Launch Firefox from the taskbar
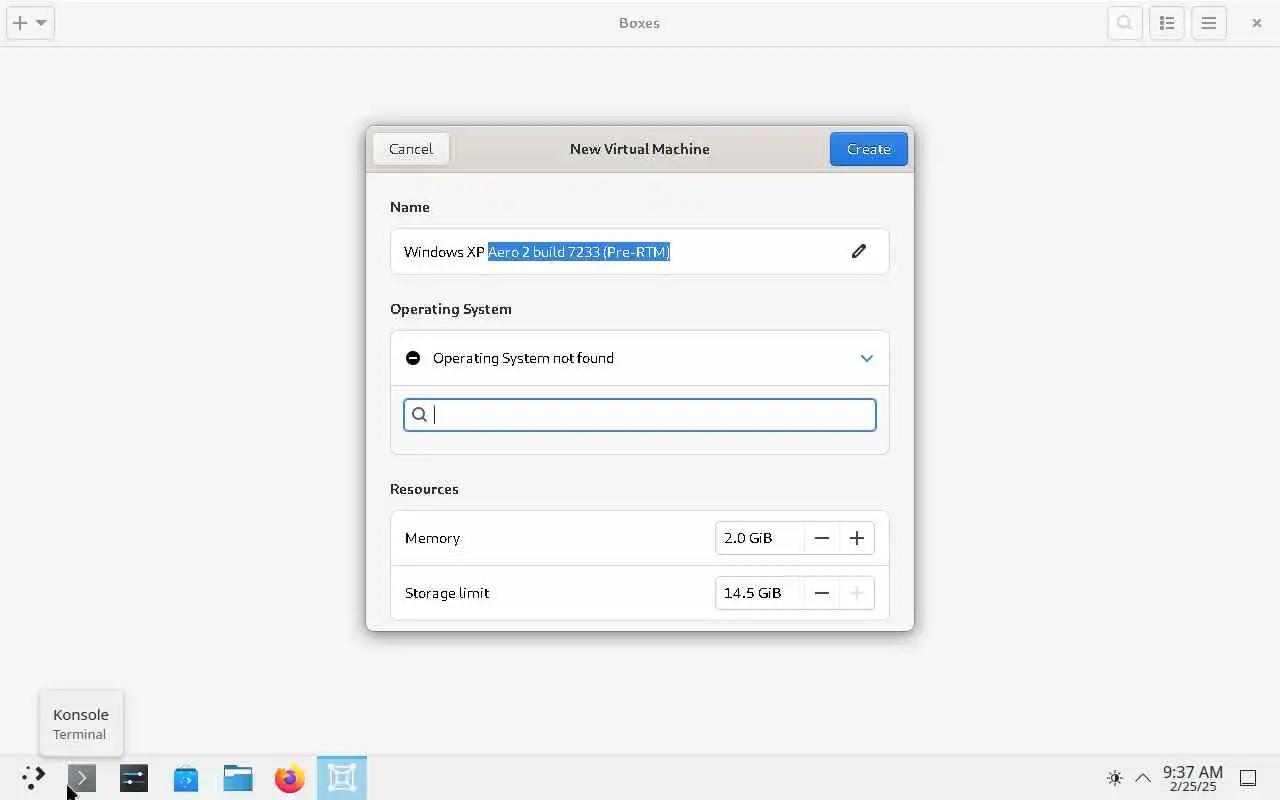 point(290,778)
